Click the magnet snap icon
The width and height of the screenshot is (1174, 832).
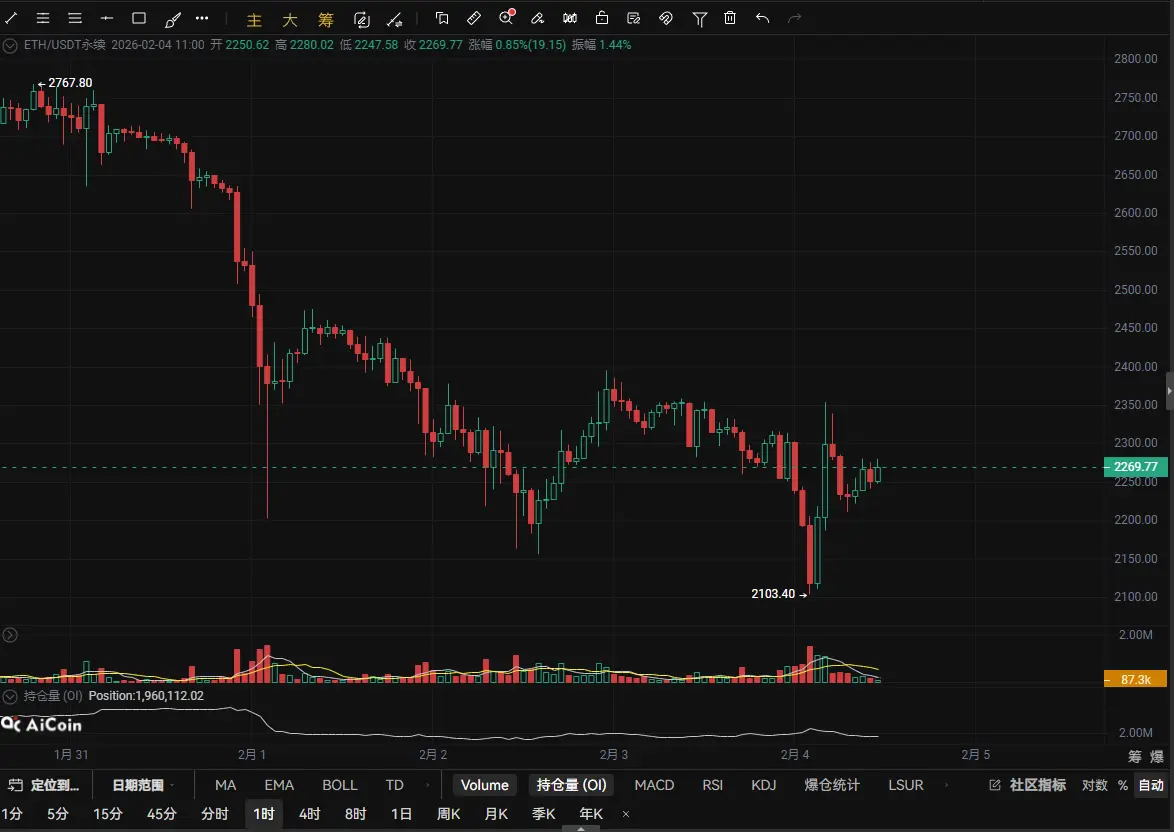(x=666, y=18)
